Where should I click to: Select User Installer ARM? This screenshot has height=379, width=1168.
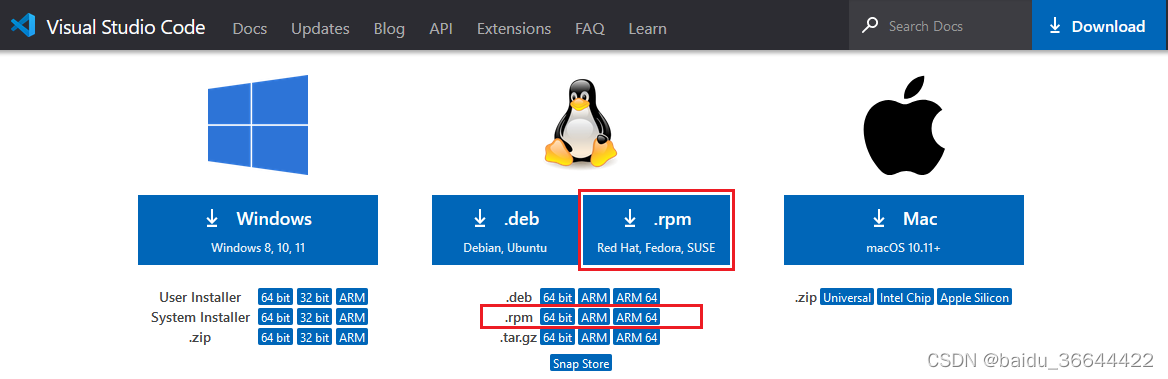point(352,297)
